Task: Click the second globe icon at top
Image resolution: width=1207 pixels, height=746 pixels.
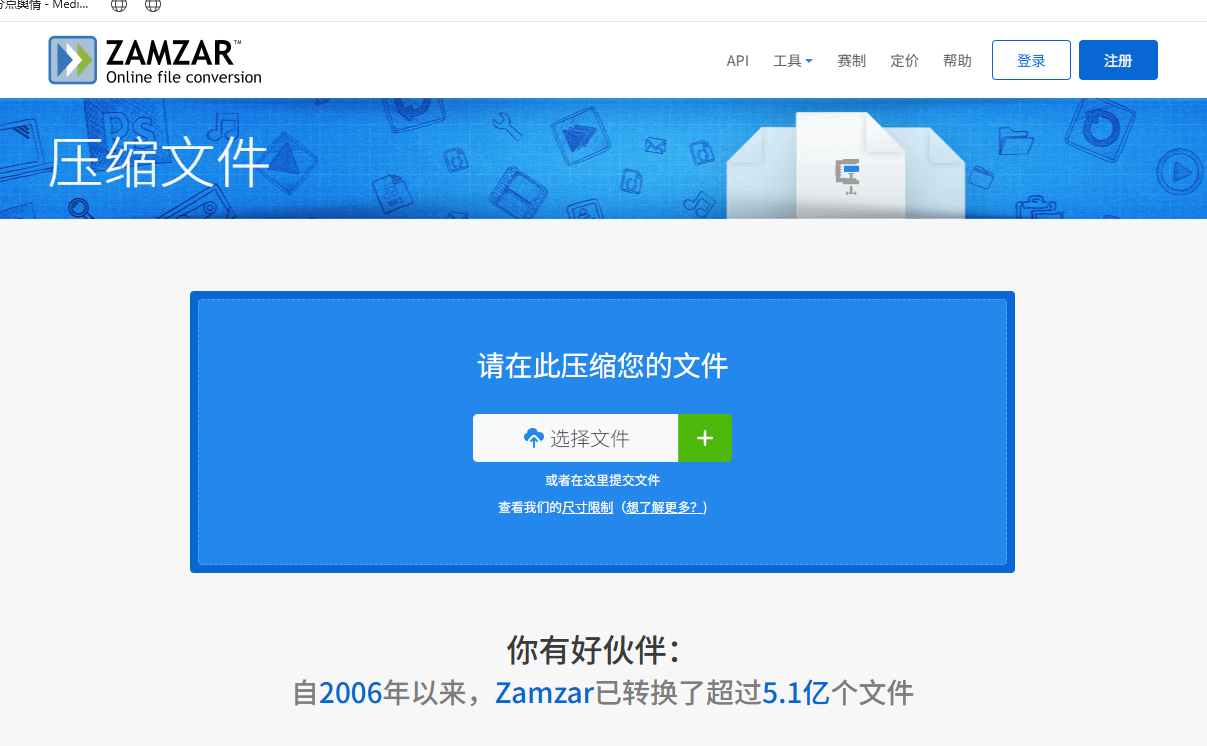Action: coord(153,6)
